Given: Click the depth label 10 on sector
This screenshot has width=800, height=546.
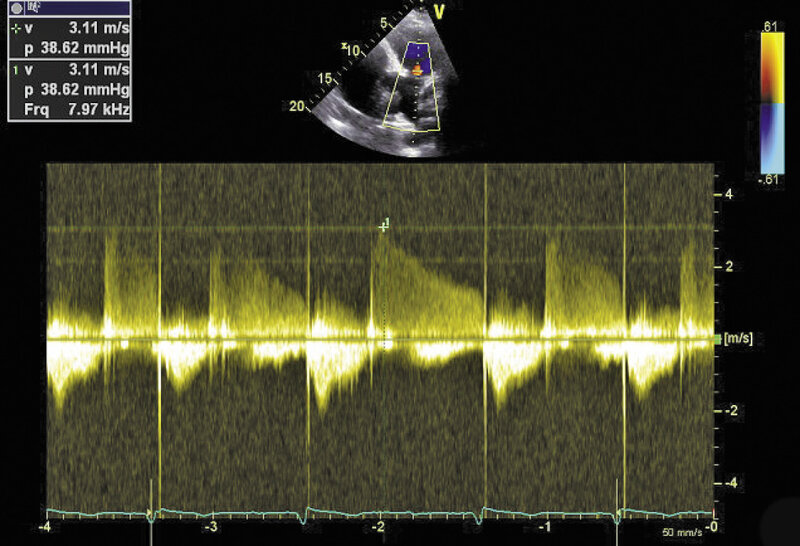Looking at the screenshot, I should [353, 51].
